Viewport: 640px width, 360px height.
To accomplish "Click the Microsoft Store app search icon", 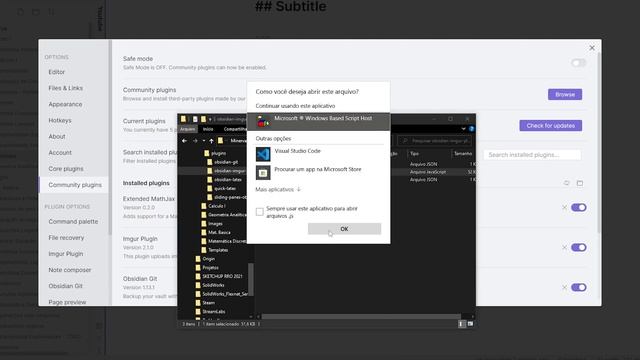I will click(263, 173).
